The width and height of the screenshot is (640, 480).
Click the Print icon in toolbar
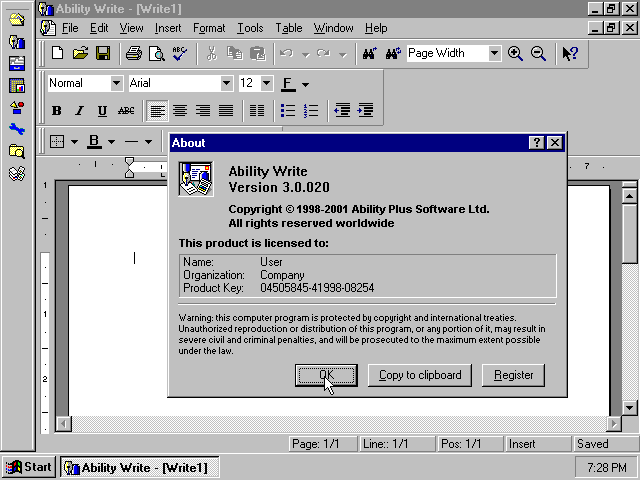click(133, 53)
